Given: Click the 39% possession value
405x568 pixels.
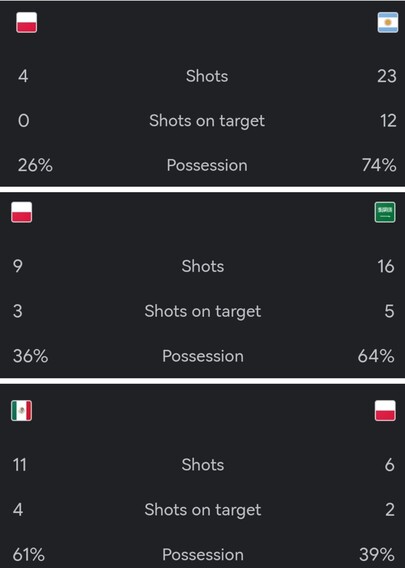Looking at the screenshot, I should (377, 555).
